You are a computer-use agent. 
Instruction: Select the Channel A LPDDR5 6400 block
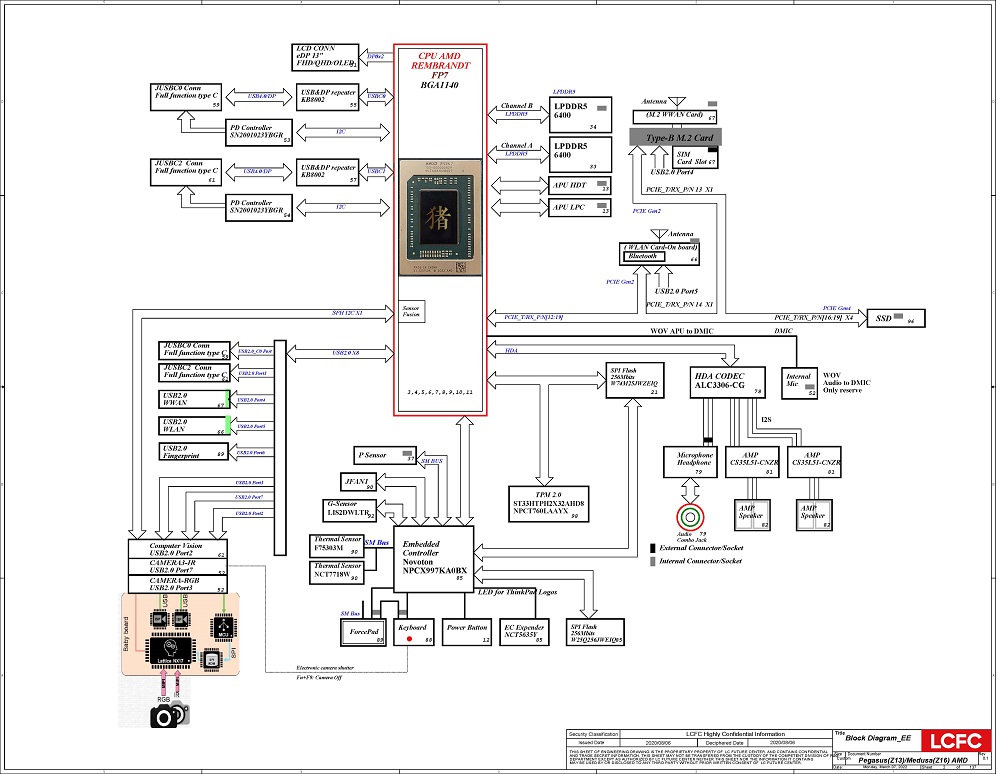(580, 154)
